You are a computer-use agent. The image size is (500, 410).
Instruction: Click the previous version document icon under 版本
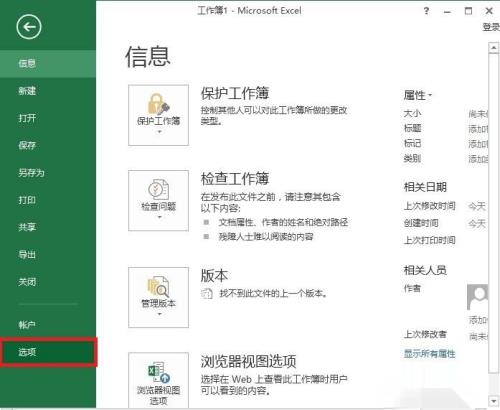coord(207,294)
